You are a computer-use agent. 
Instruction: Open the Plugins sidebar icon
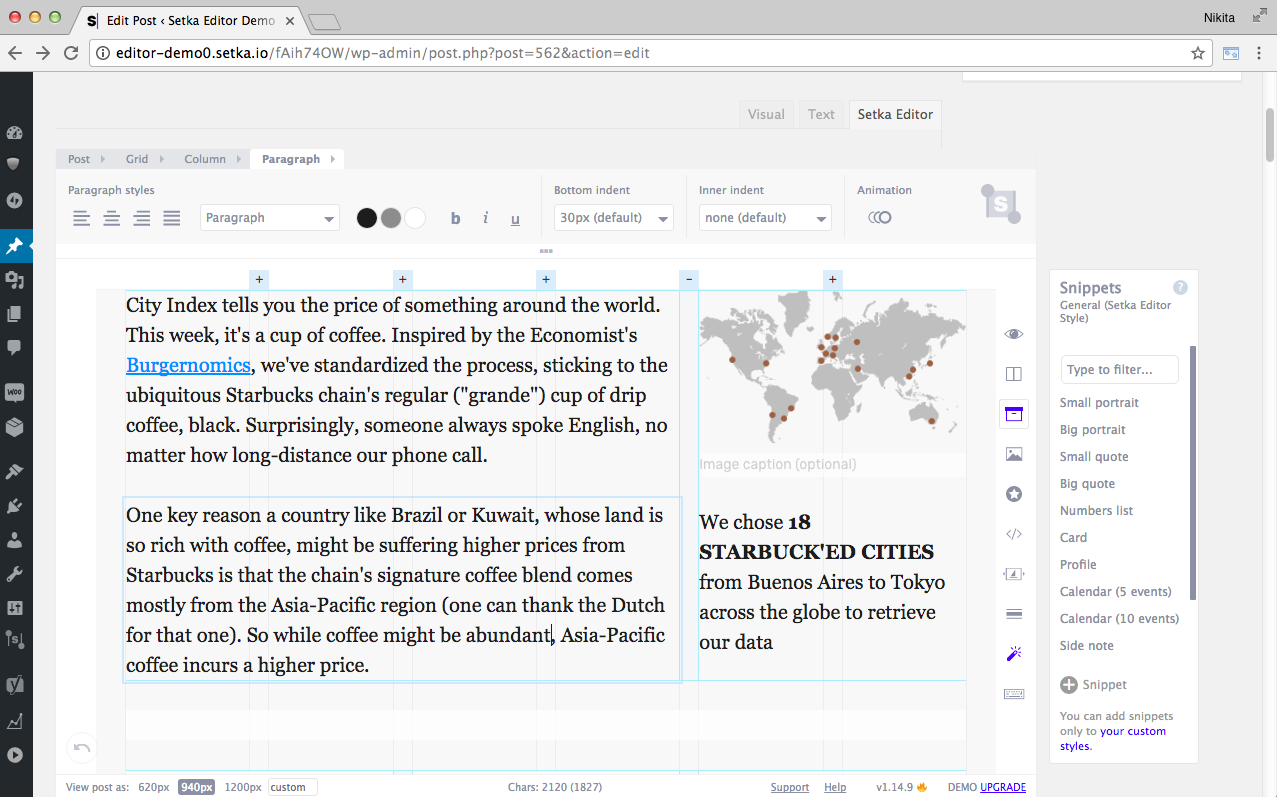(x=14, y=506)
